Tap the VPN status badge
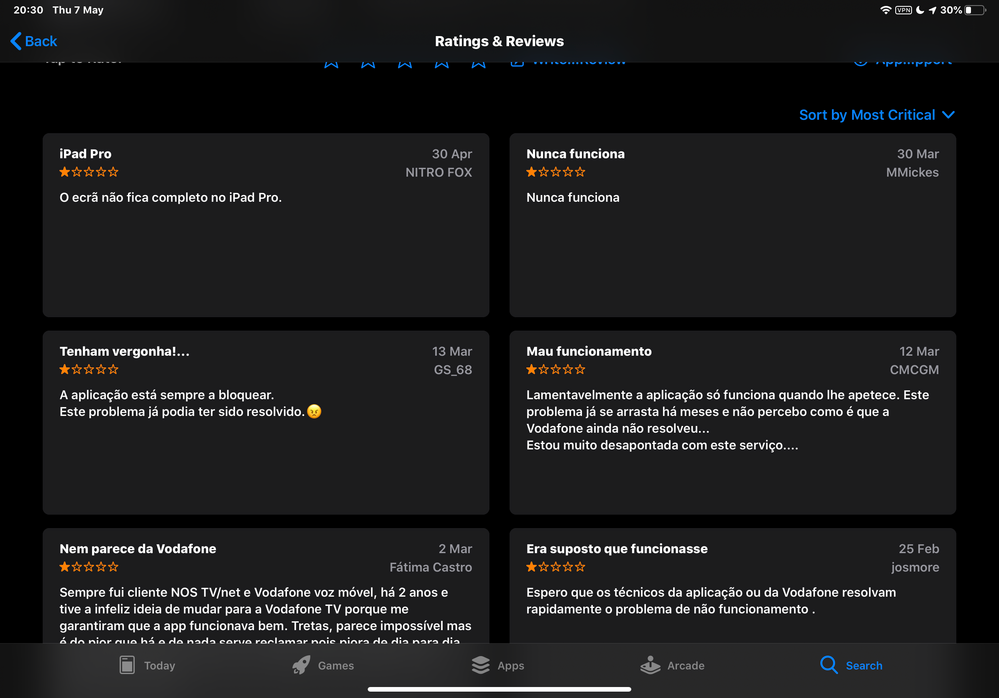The width and height of the screenshot is (999, 698). 903,10
